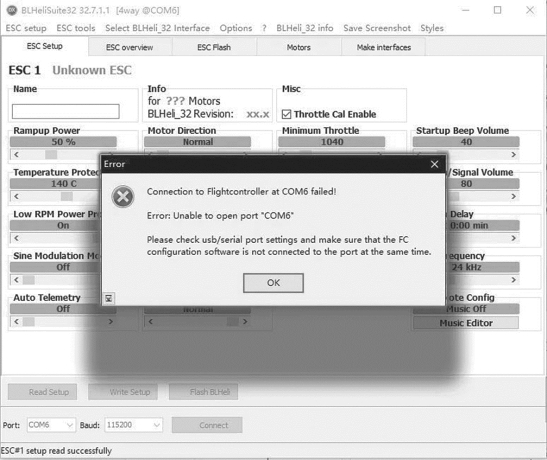Click left arrow of Auto Telemetry slider
This screenshot has height=460, width=547.
coord(16,322)
